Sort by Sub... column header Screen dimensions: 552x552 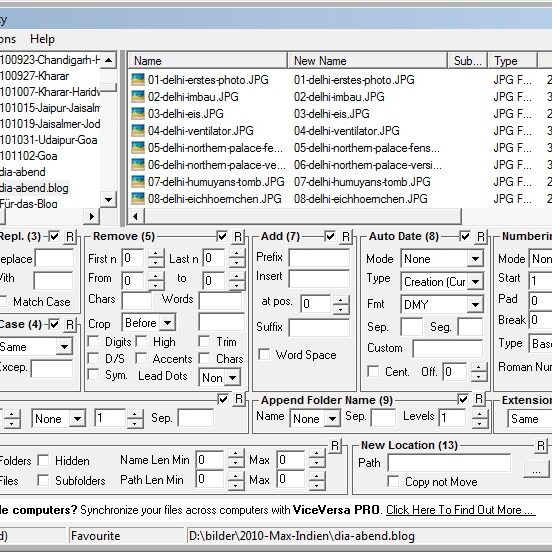pyautogui.click(x=467, y=61)
